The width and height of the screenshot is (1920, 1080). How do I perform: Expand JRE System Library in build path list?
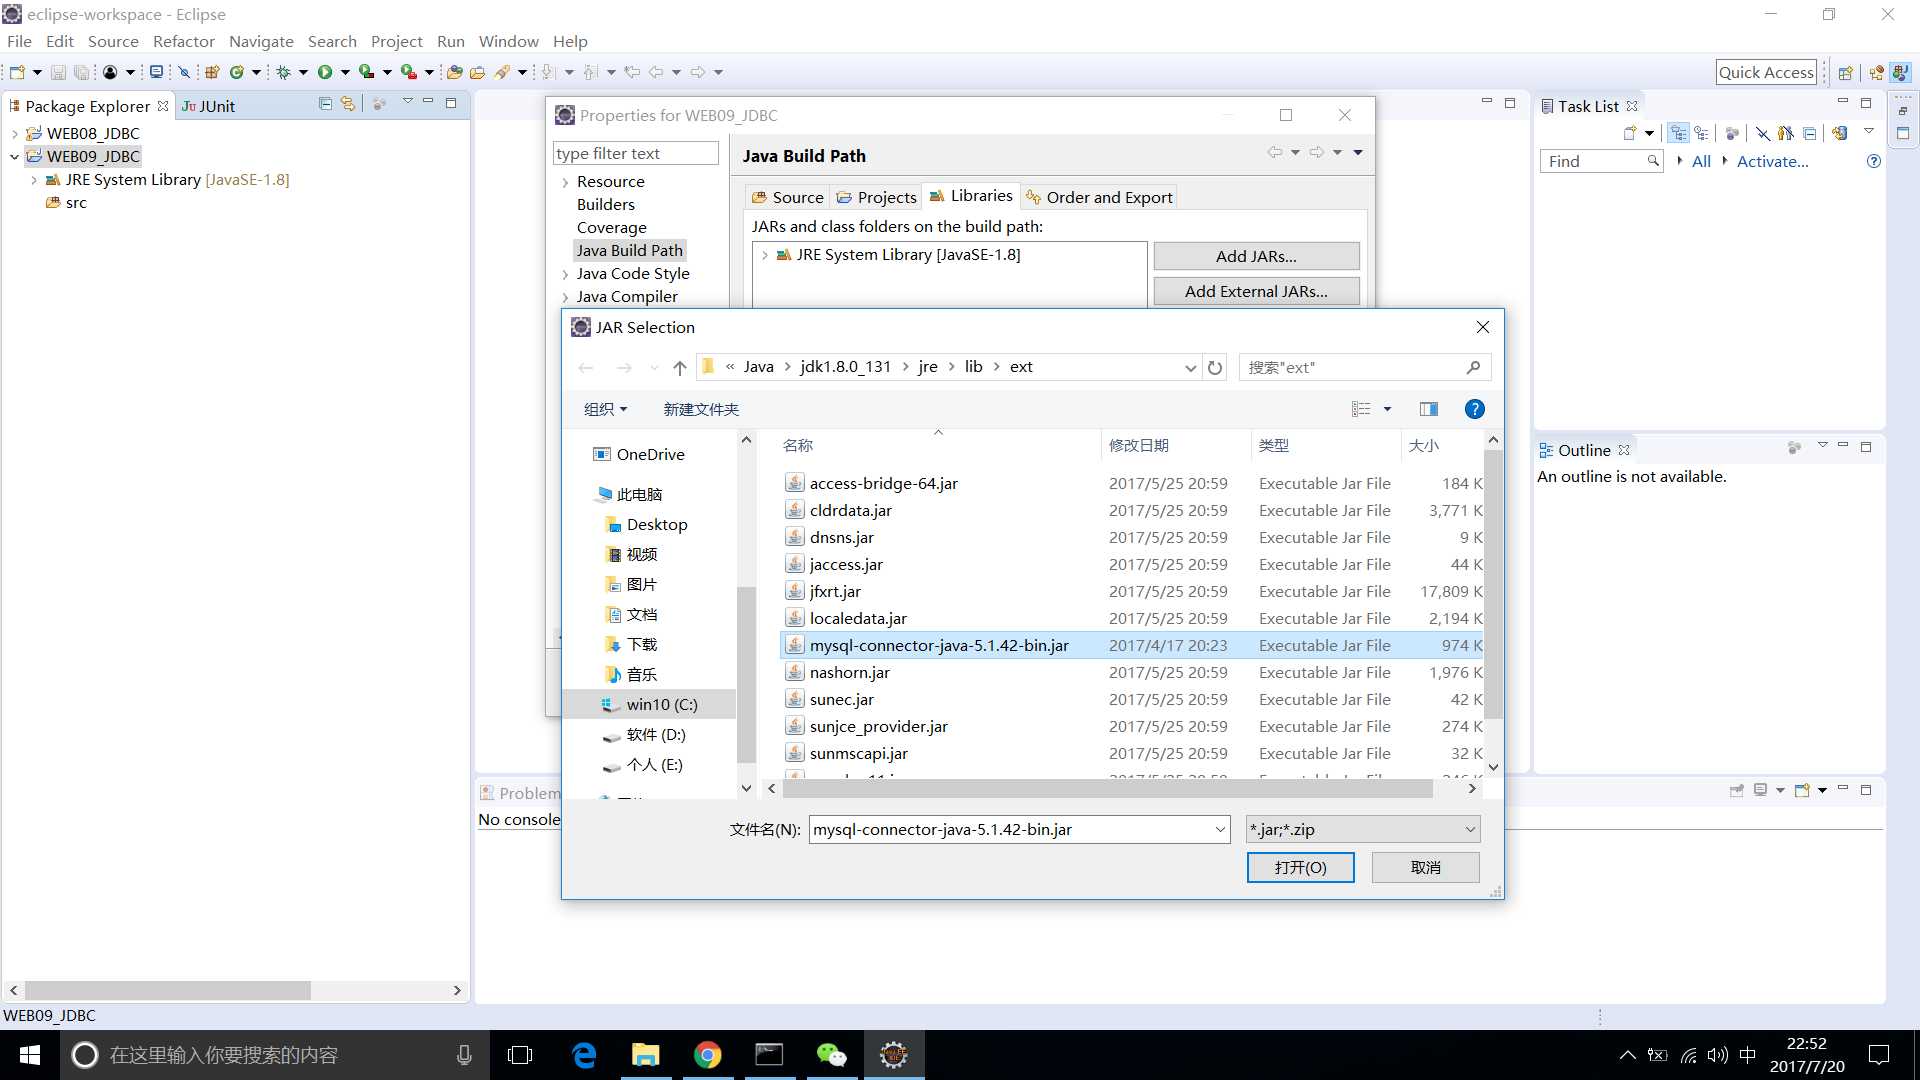click(765, 255)
